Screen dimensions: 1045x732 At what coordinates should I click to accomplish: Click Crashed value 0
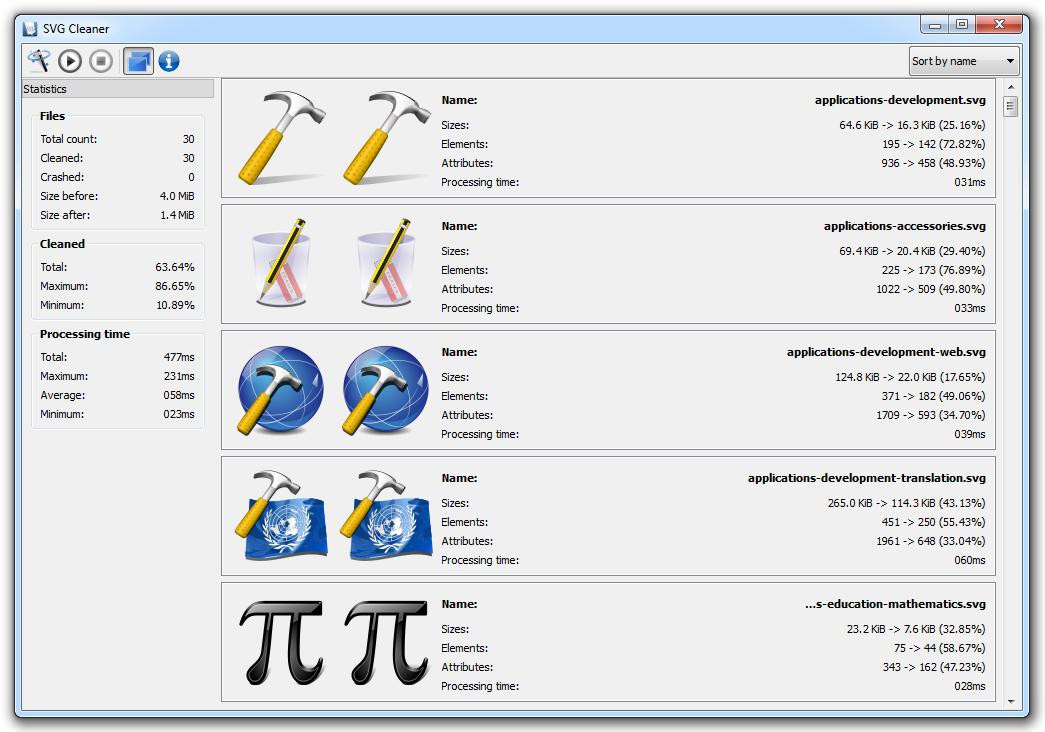pos(191,177)
